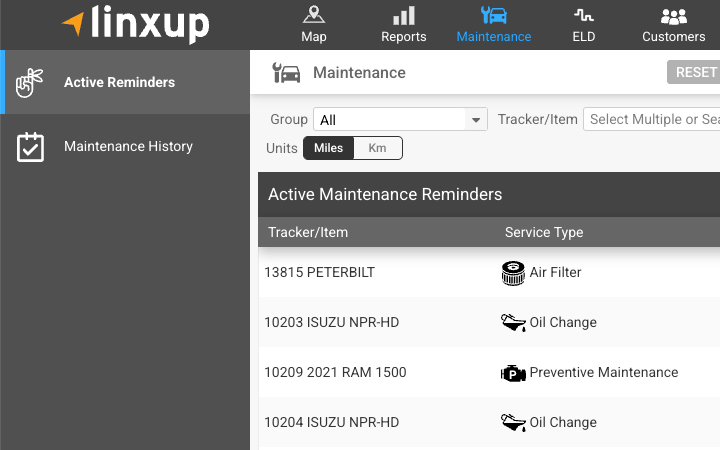Sort by Tracker/Item column header
Viewport: 720px width, 450px height.
point(308,232)
